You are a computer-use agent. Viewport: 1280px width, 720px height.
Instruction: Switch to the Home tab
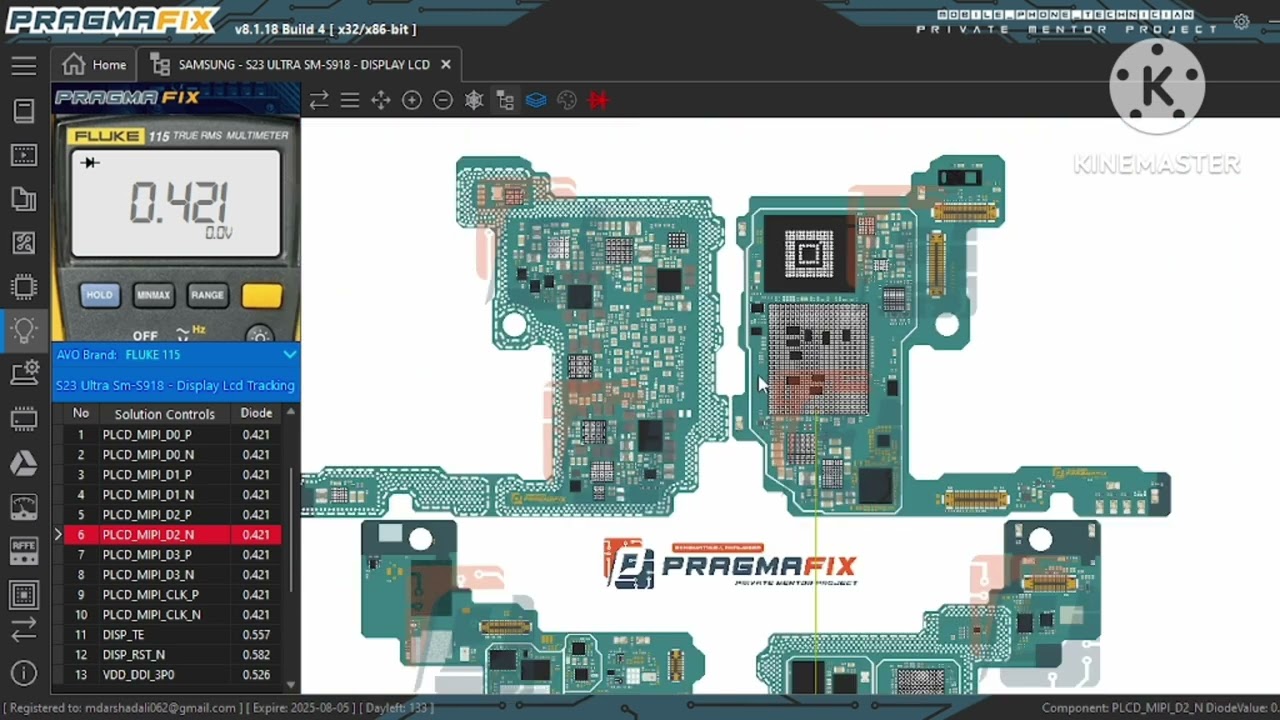click(x=94, y=65)
